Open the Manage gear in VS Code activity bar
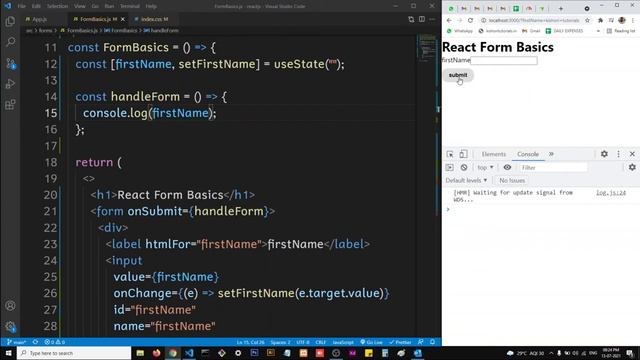 click(x=10, y=326)
